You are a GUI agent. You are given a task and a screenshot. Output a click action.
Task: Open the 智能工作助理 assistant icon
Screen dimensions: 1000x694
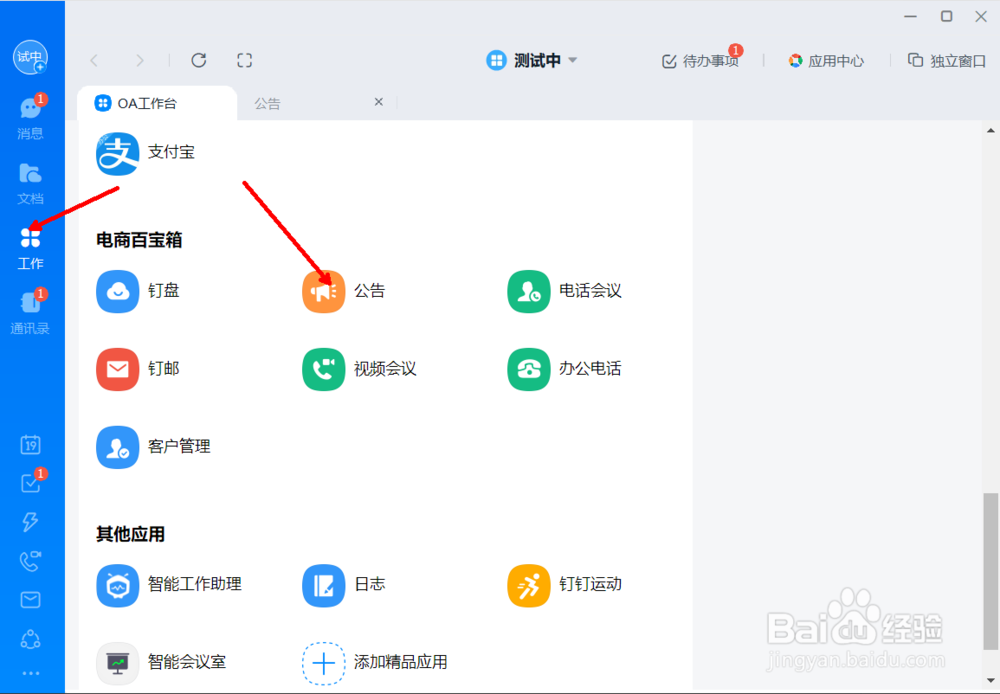point(117,585)
